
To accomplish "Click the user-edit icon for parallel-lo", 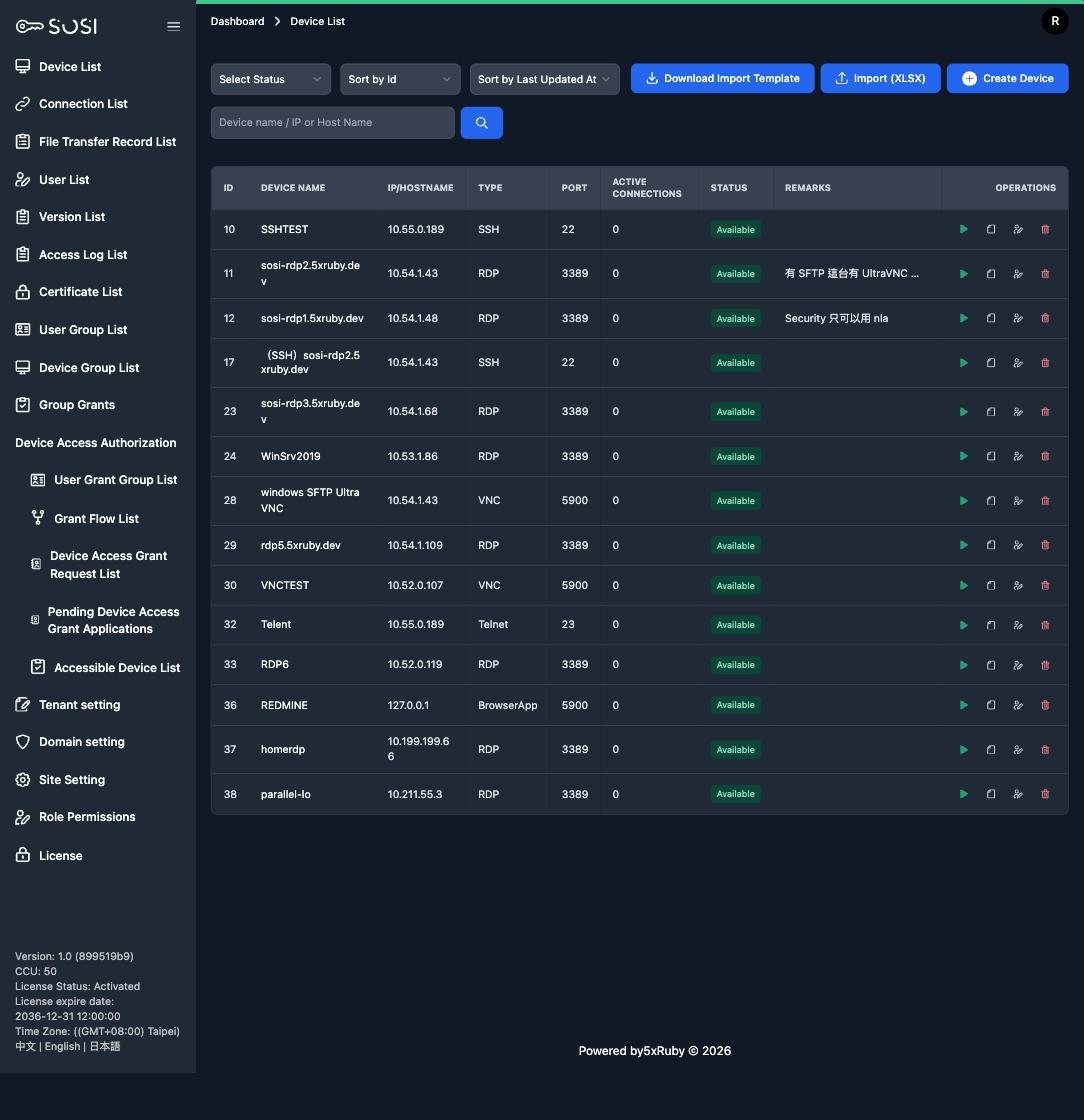I will tap(1018, 794).
